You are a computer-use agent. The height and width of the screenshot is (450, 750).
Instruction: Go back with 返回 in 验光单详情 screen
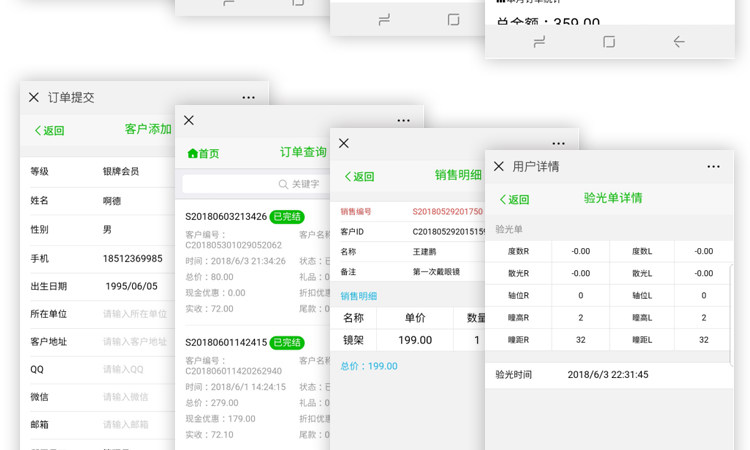pos(514,199)
